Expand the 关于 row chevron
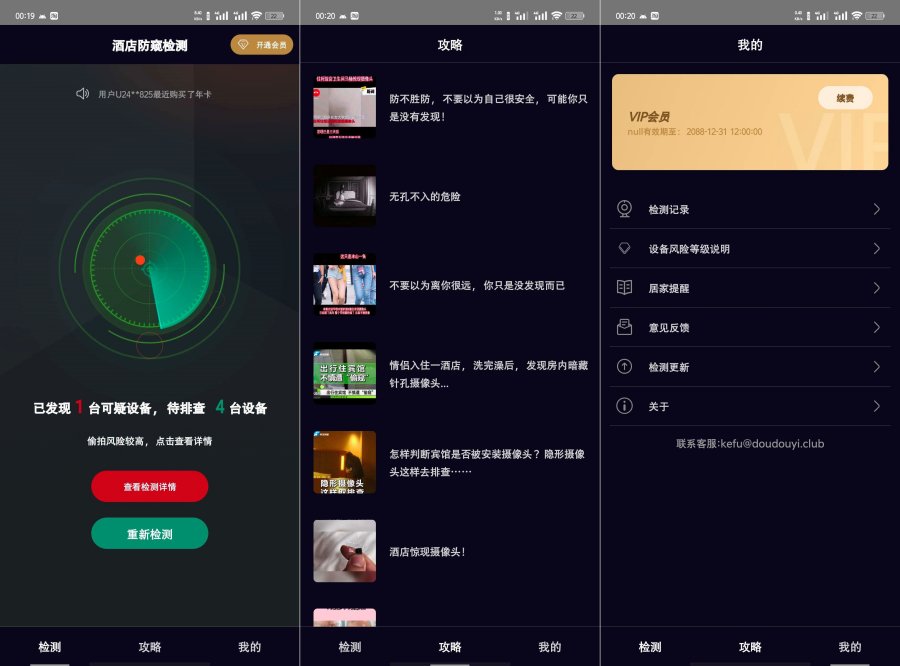This screenshot has width=900, height=666. (x=878, y=407)
